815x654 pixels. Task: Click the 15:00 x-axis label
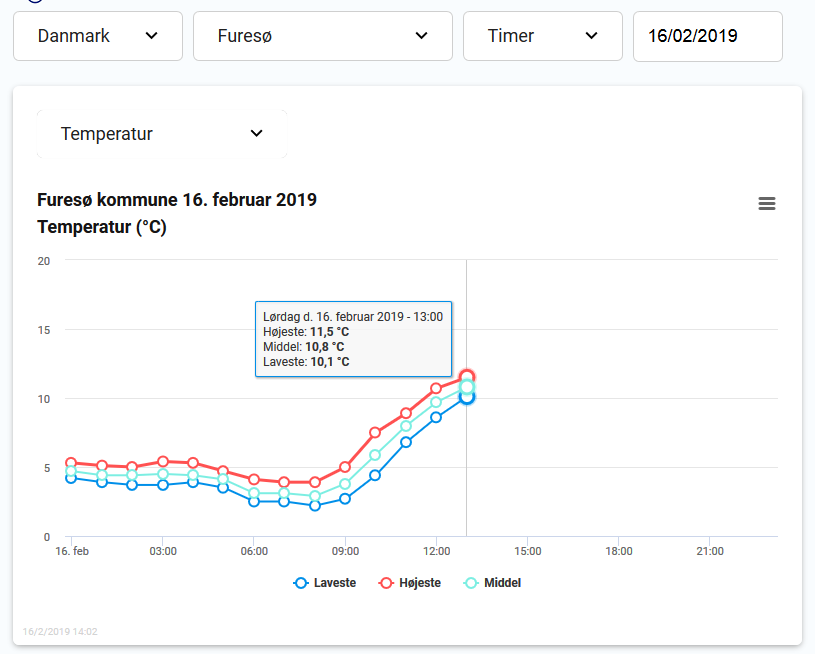528,551
